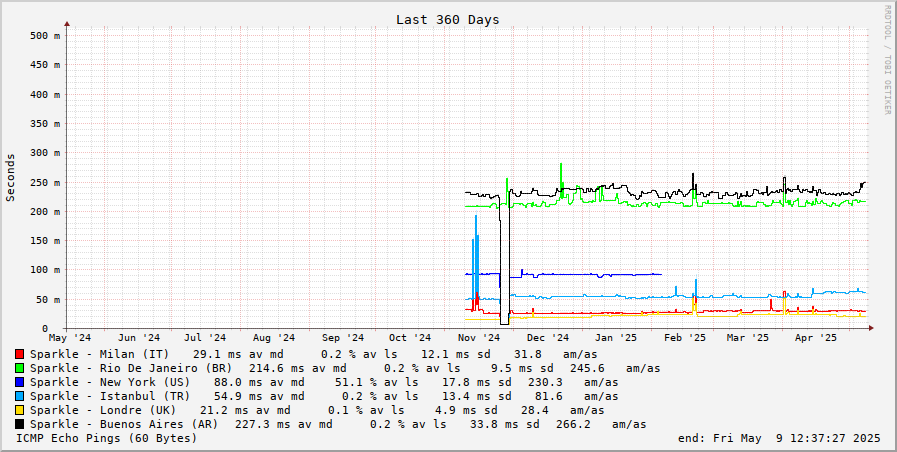Image resolution: width=897 pixels, height=452 pixels.
Task: Click the '12.1 ms sd' Milan value
Action: (x=455, y=354)
